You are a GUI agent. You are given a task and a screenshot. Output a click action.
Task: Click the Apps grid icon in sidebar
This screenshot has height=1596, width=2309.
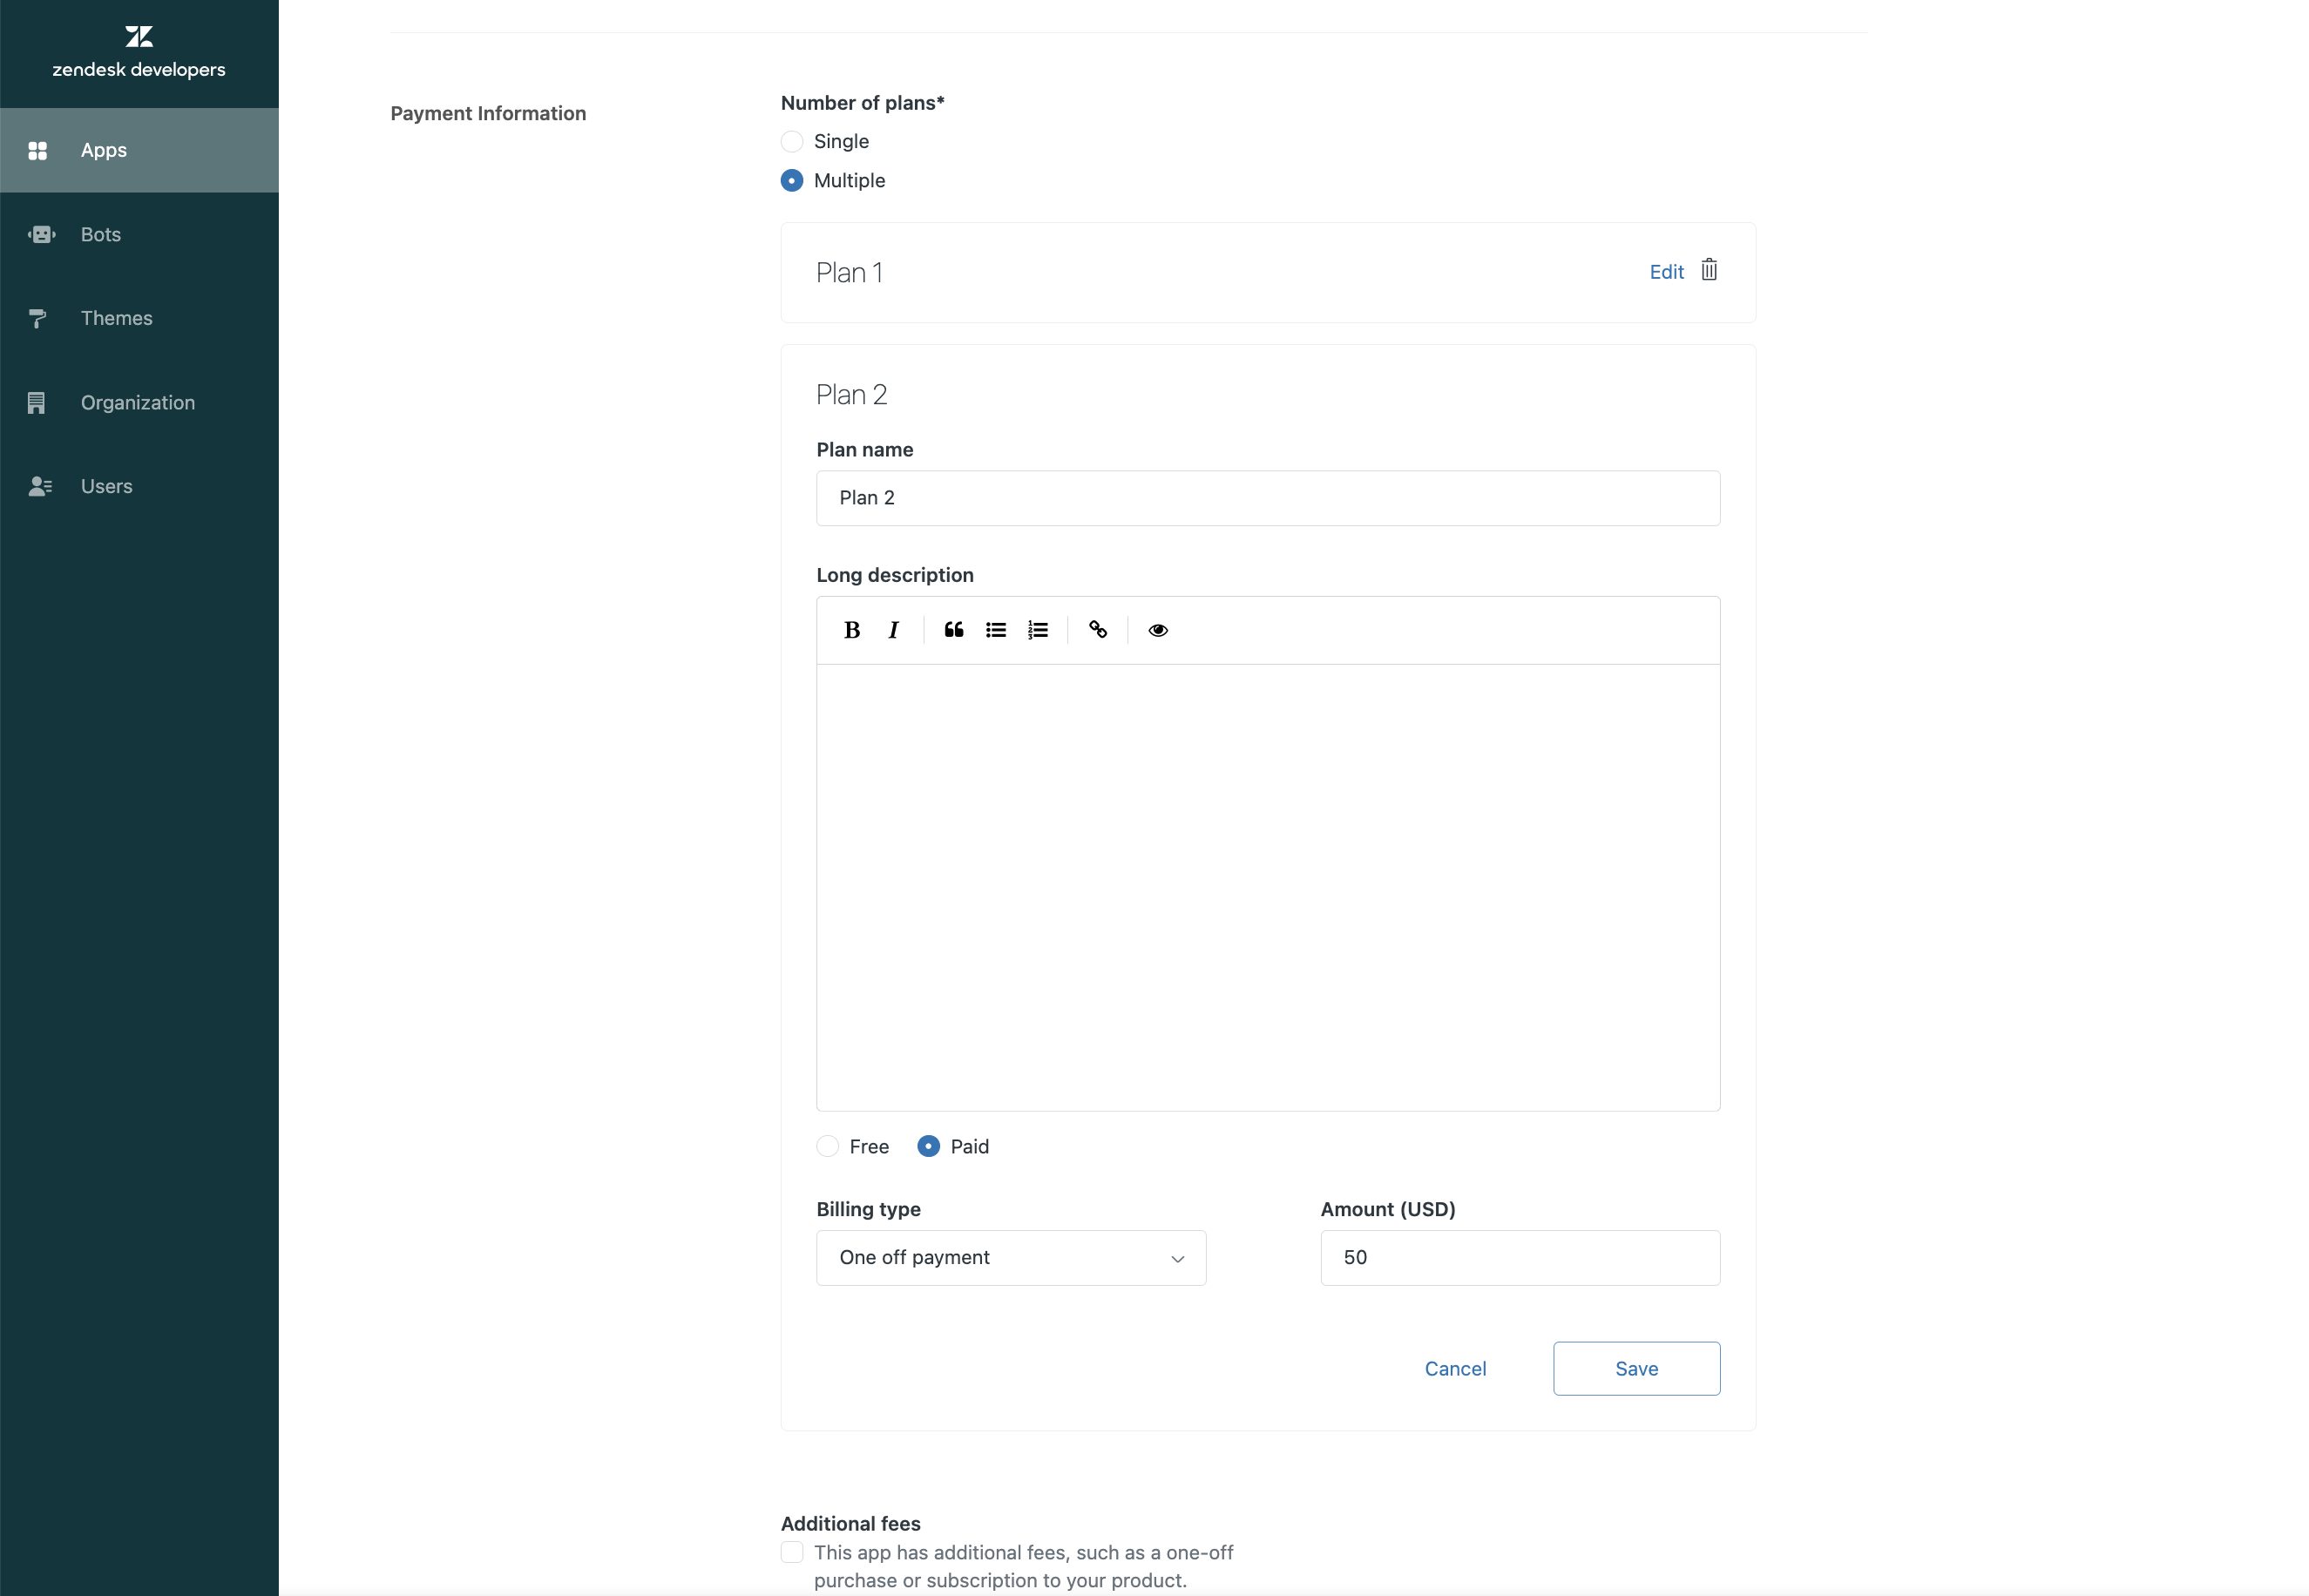[x=38, y=150]
